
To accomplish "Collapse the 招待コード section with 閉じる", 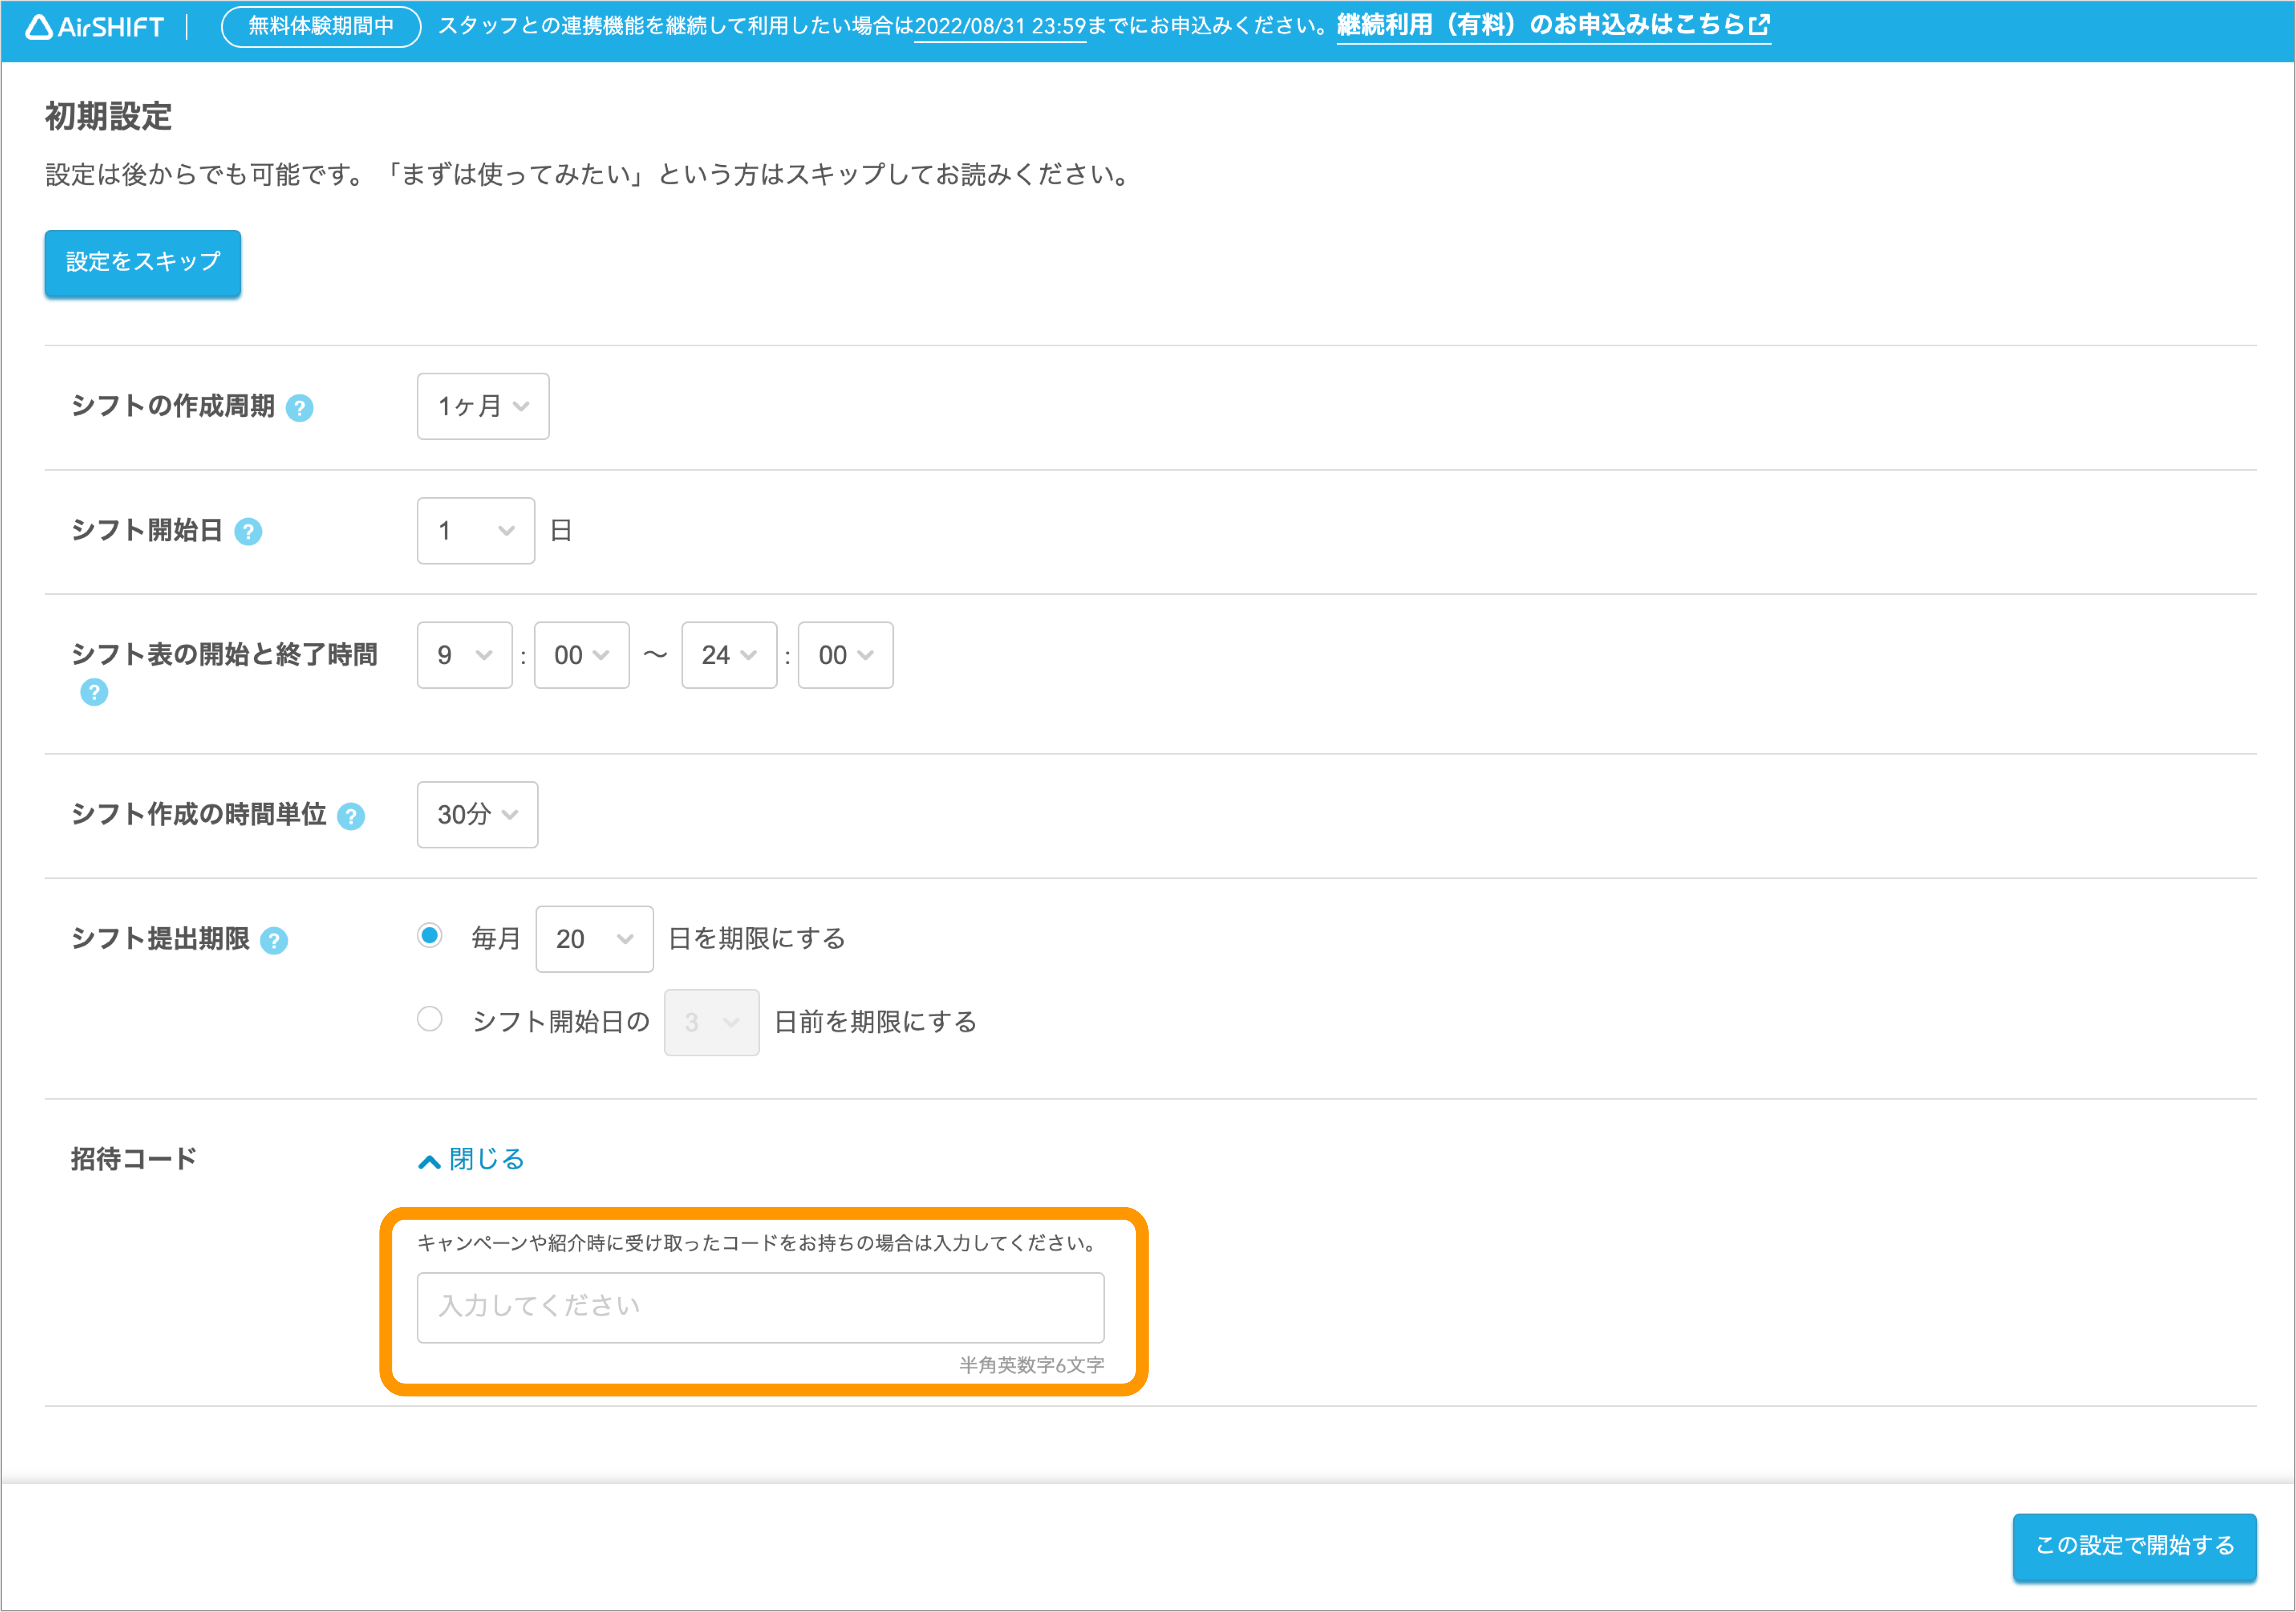I will tap(471, 1160).
